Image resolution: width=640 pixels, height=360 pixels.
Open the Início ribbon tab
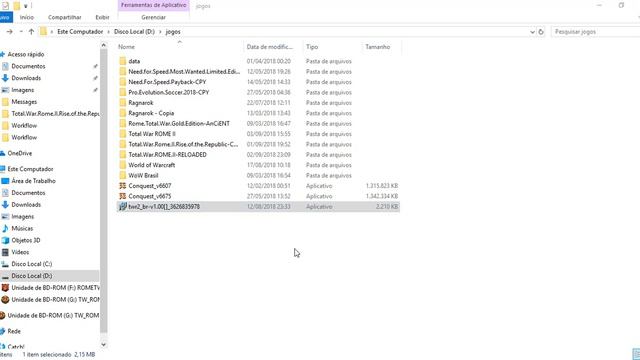[x=27, y=18]
